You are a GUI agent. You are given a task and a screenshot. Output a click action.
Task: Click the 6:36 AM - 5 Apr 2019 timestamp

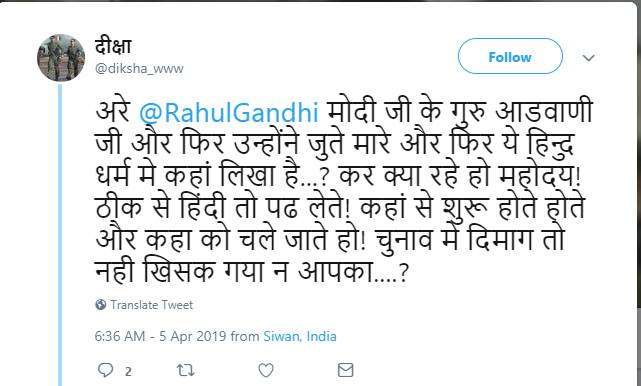[160, 336]
